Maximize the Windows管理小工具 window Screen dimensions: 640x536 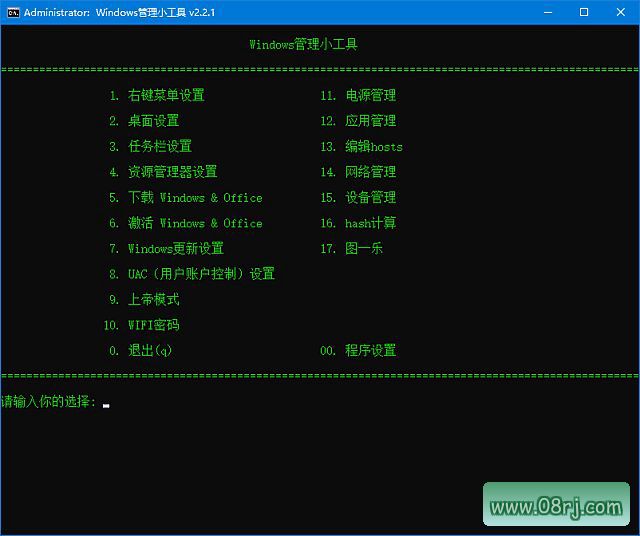click(x=584, y=12)
